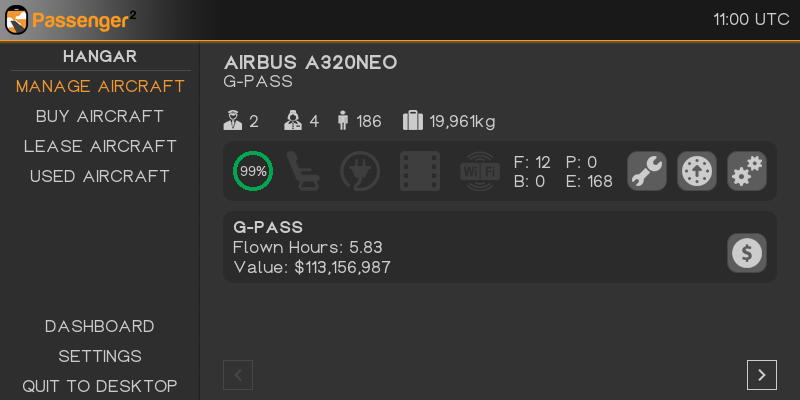Open the Settings link

click(x=100, y=356)
